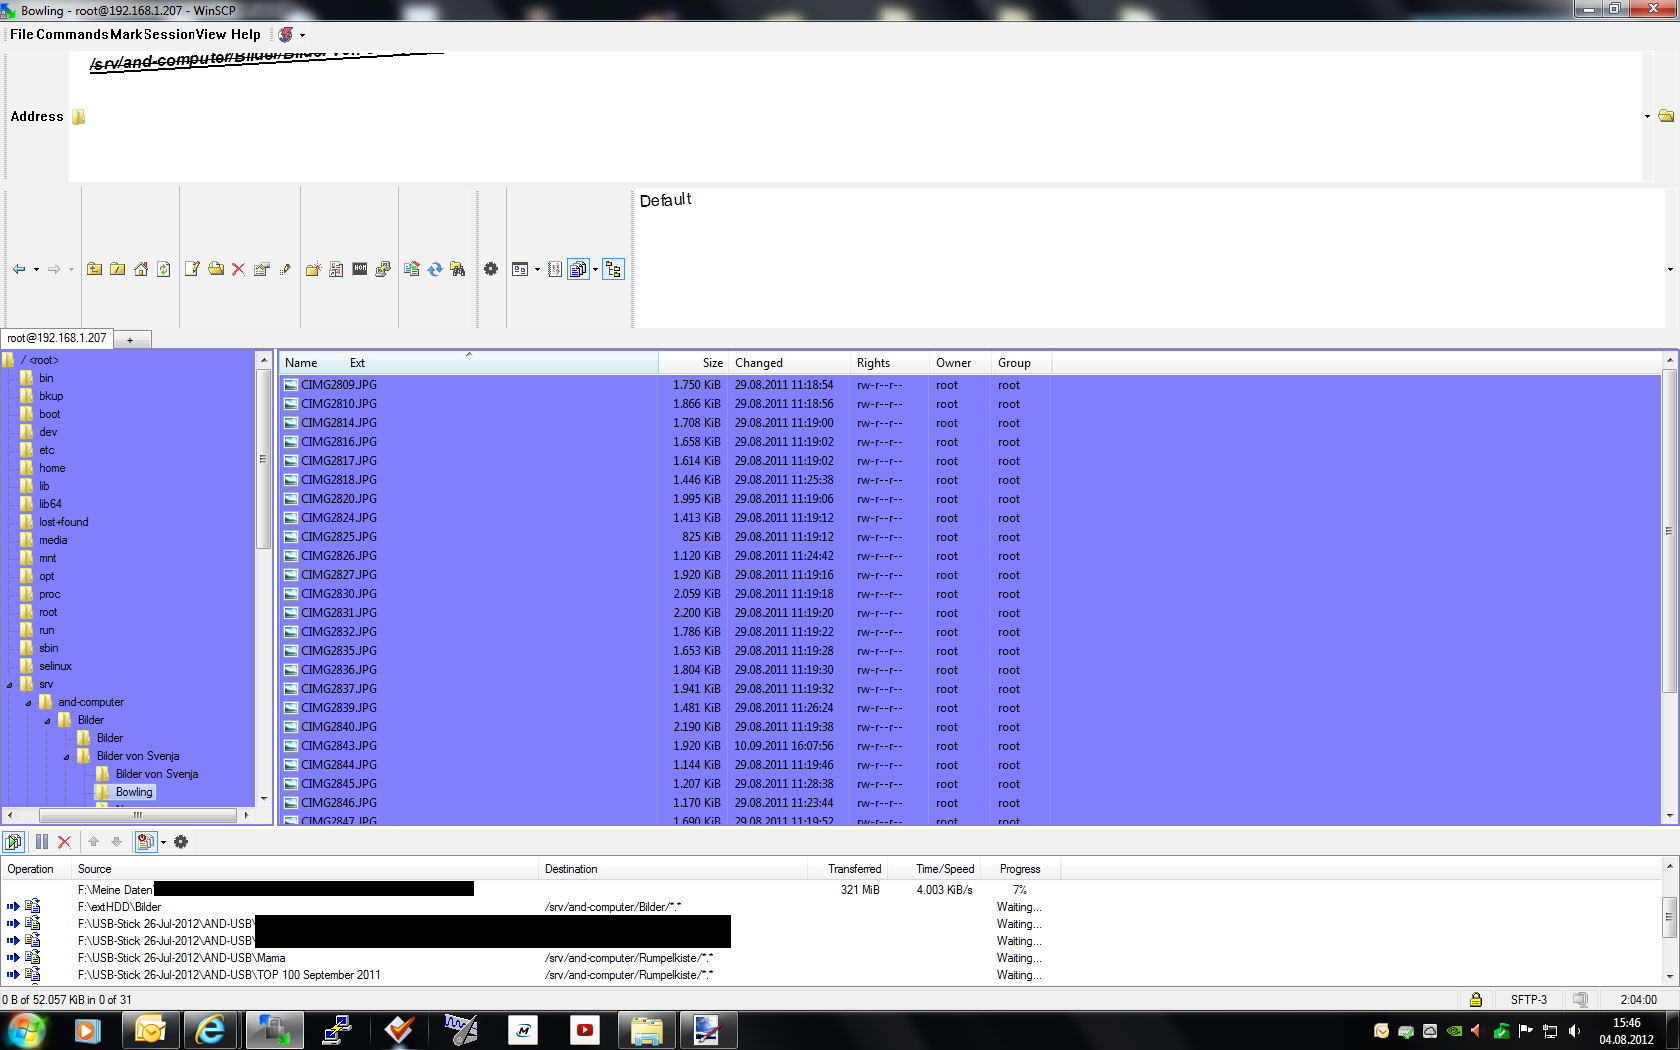The width and height of the screenshot is (1680, 1050).
Task: Click the Parent directory folder icon
Action: pyautogui.click(x=94, y=269)
